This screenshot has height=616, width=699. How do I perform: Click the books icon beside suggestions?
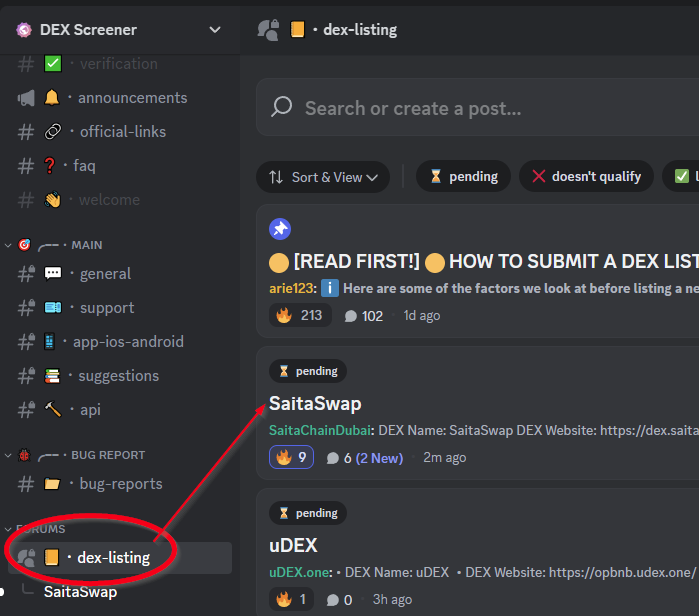tap(52, 376)
